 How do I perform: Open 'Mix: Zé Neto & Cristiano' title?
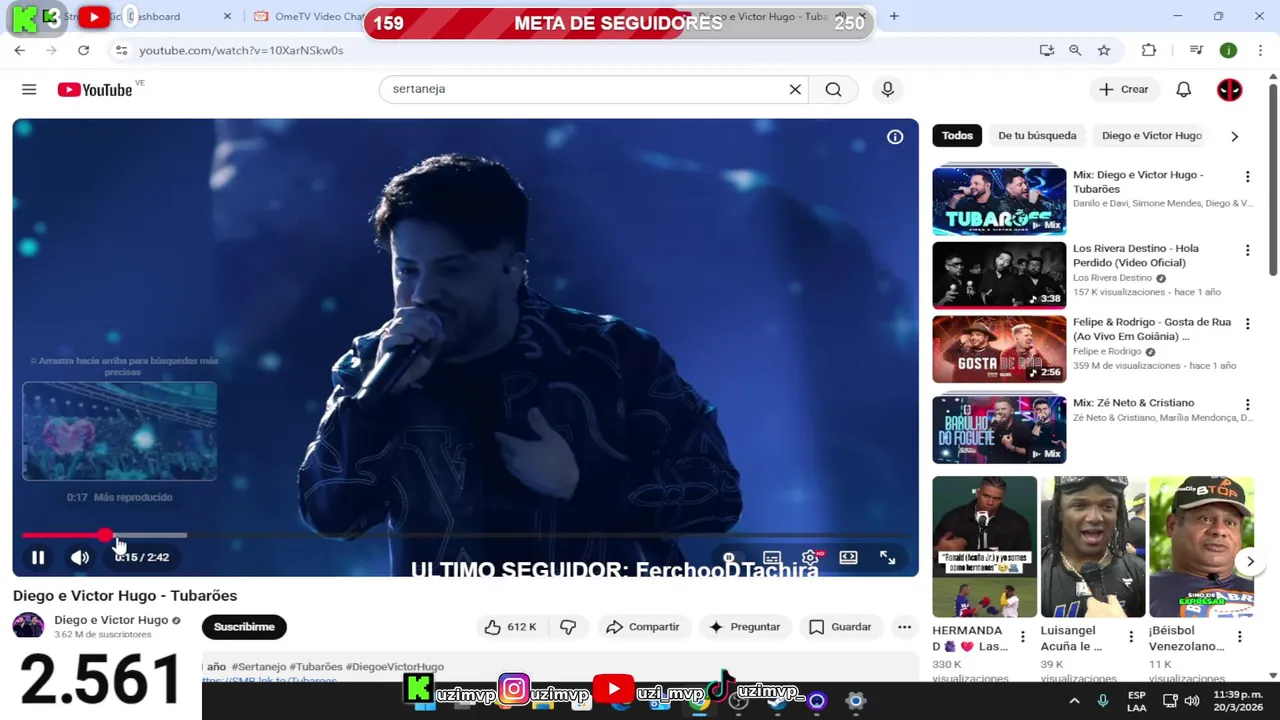click(x=1133, y=403)
